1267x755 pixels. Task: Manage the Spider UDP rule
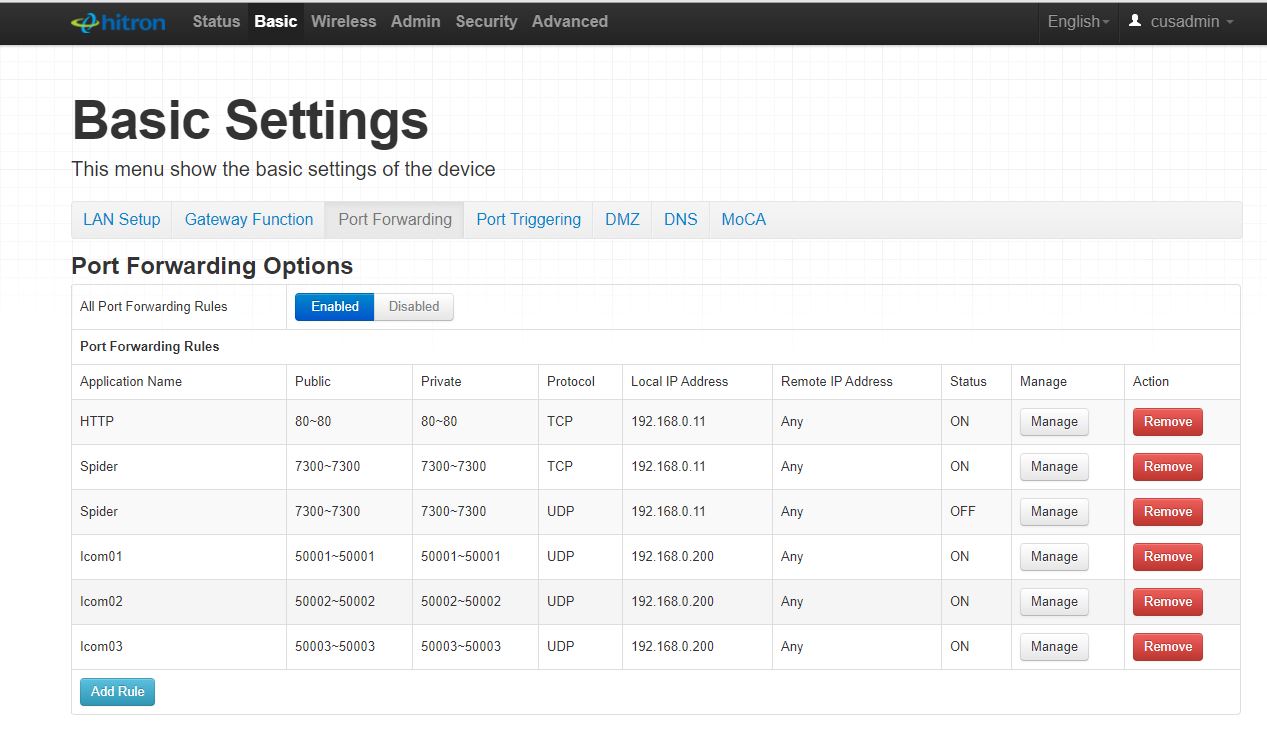(x=1054, y=512)
